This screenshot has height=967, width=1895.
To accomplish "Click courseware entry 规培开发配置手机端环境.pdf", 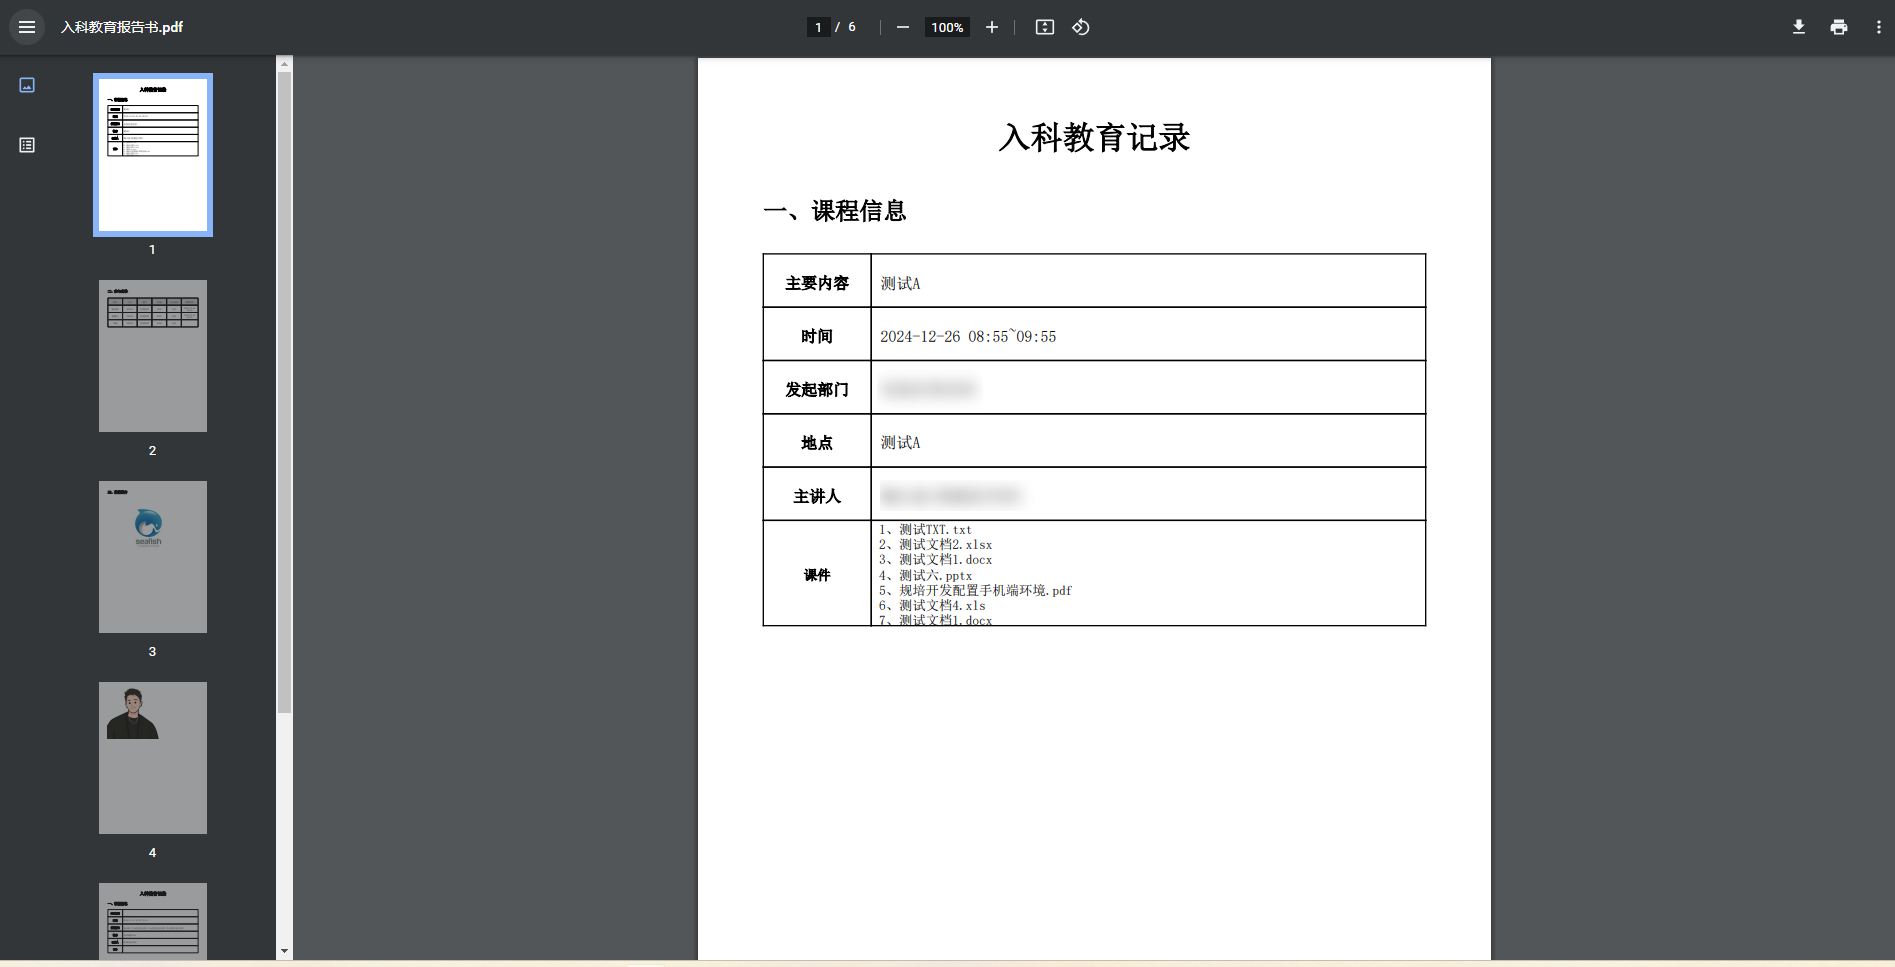I will pos(975,591).
